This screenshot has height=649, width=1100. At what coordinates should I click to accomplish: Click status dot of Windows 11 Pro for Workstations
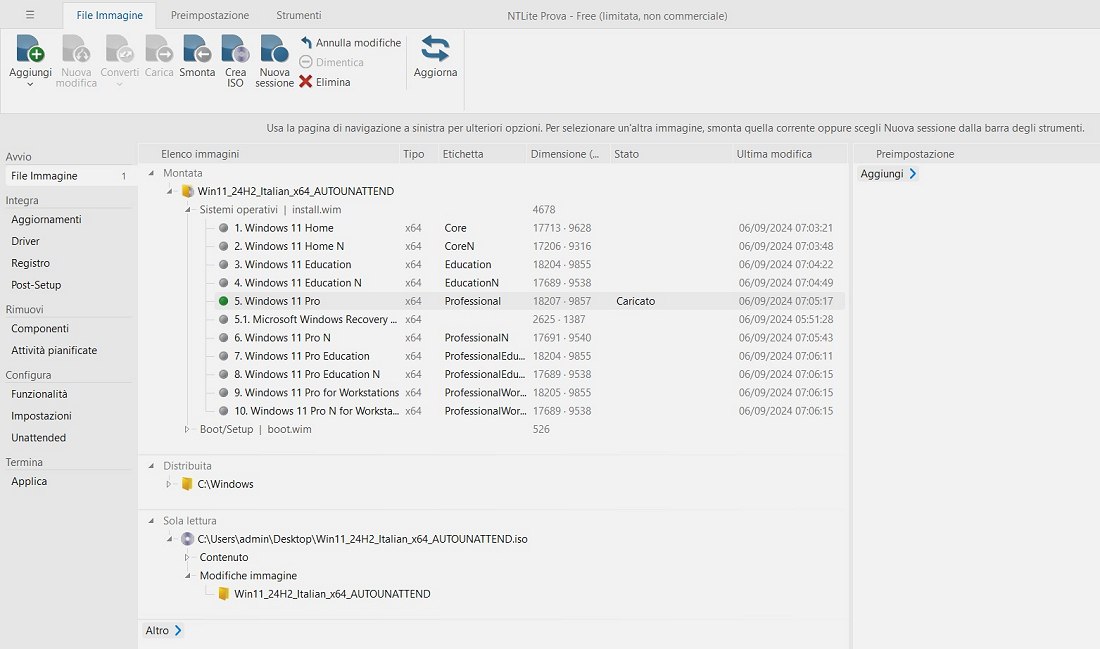pyautogui.click(x=224, y=392)
